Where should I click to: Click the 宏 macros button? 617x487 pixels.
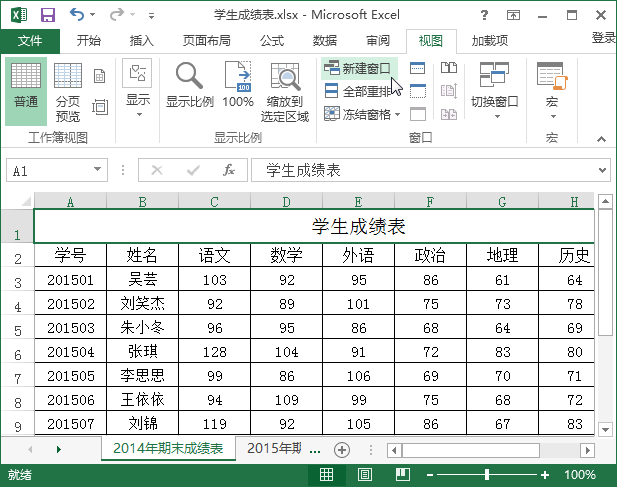click(x=552, y=90)
